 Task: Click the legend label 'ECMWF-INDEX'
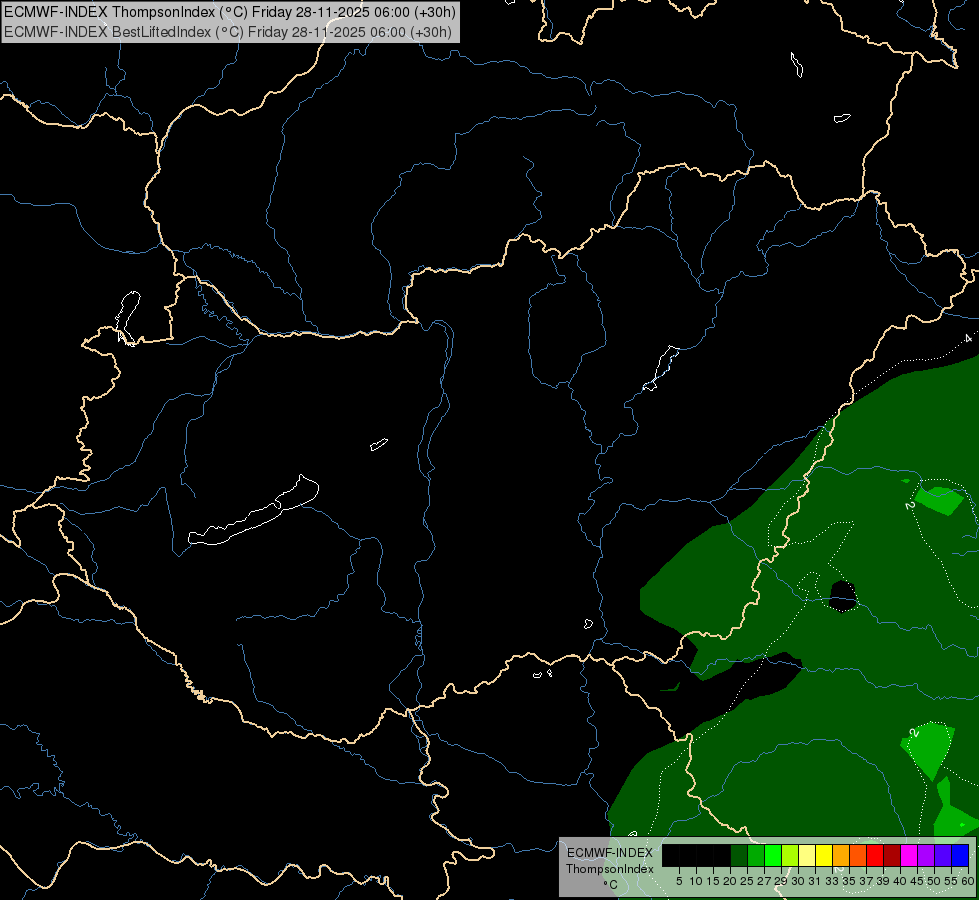pyautogui.click(x=610, y=853)
